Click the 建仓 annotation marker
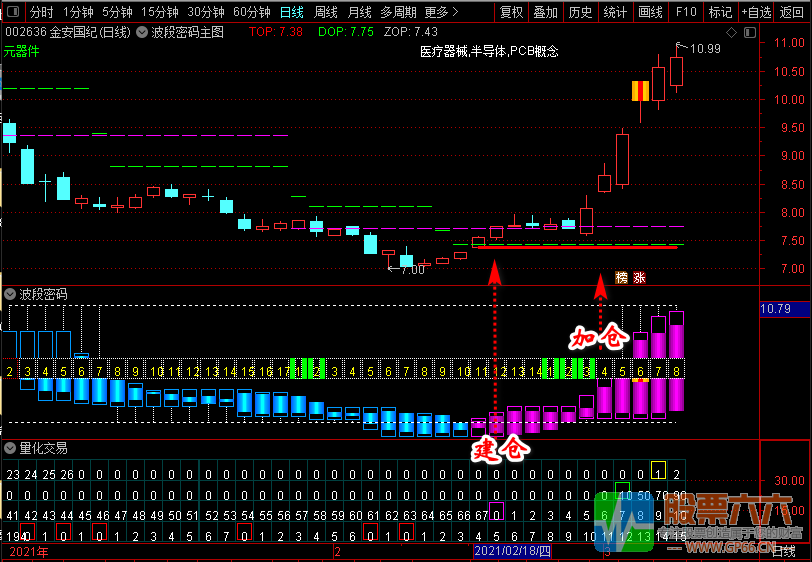This screenshot has width=812, height=562. [x=498, y=449]
